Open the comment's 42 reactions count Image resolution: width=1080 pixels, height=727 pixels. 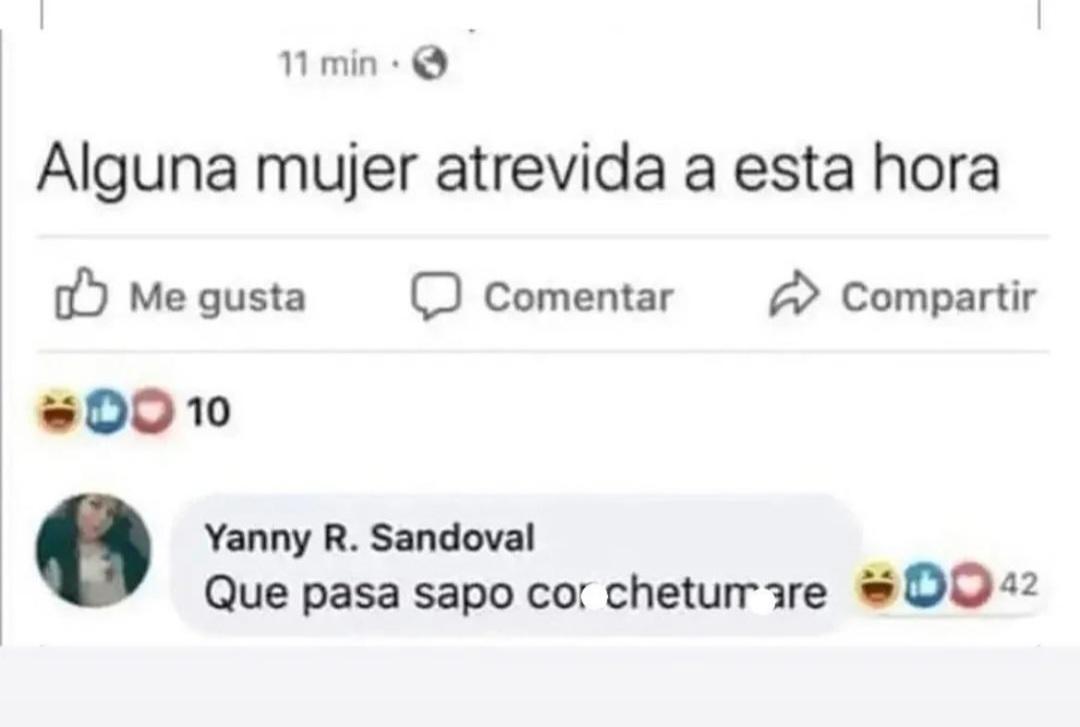click(1019, 584)
